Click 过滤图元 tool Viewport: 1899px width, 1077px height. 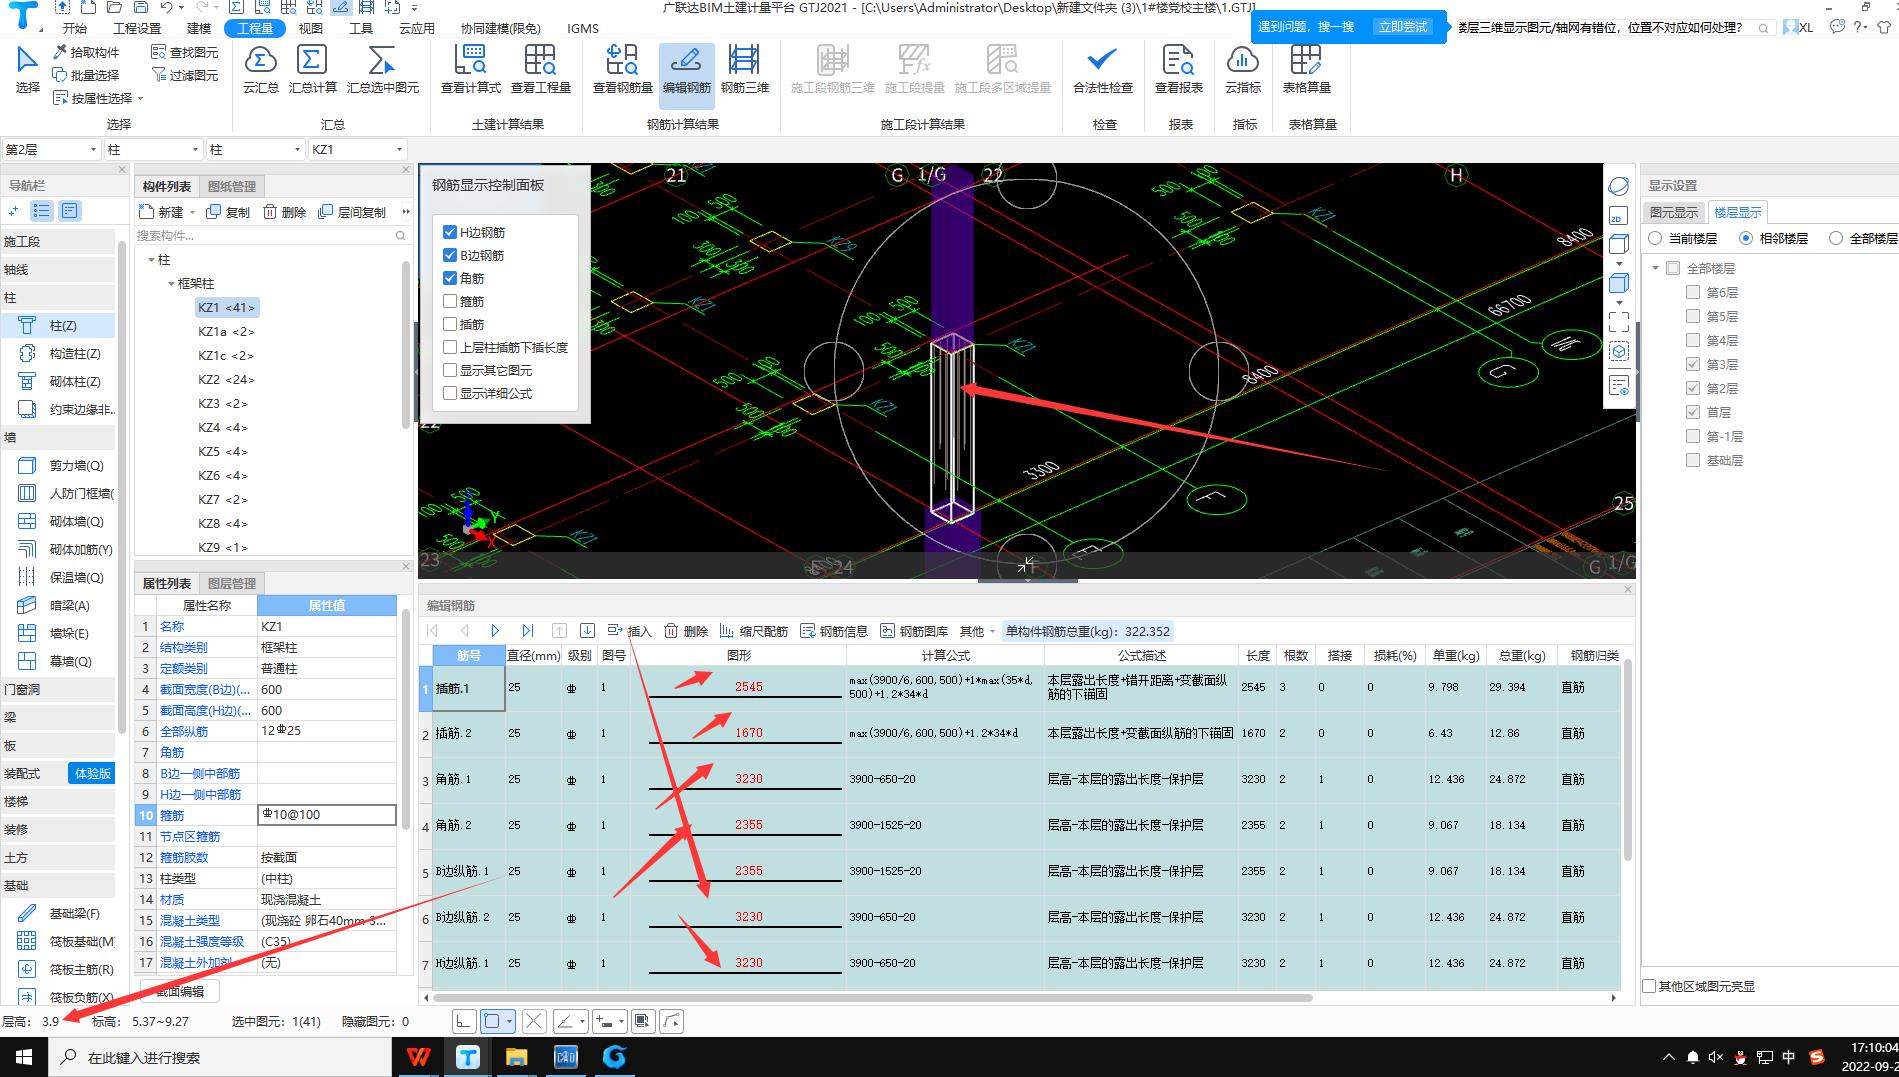[184, 75]
